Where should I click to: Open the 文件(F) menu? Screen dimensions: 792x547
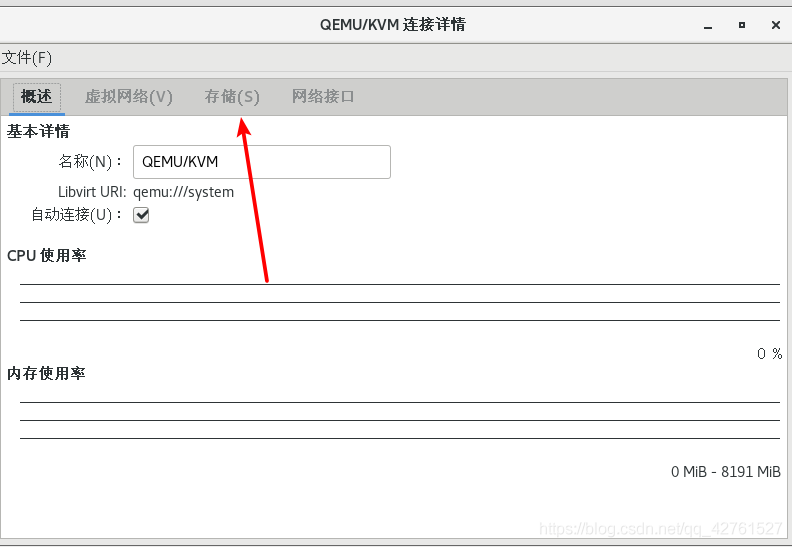(26, 58)
